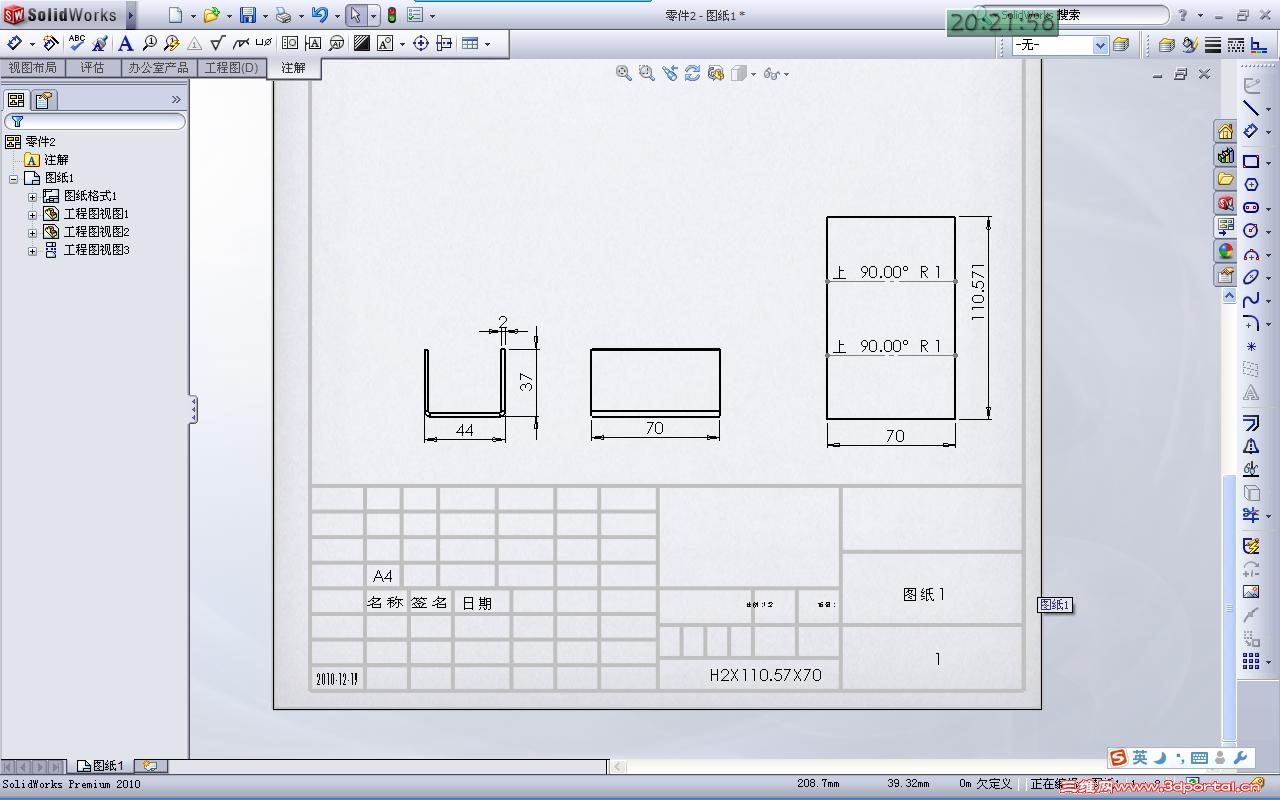Expand the manager panel double-chevron
The image size is (1280, 800).
(176, 100)
